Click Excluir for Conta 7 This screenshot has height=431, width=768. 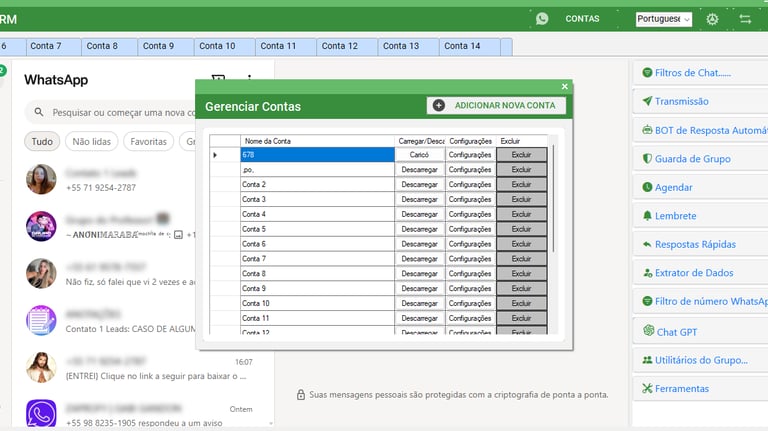[521, 259]
